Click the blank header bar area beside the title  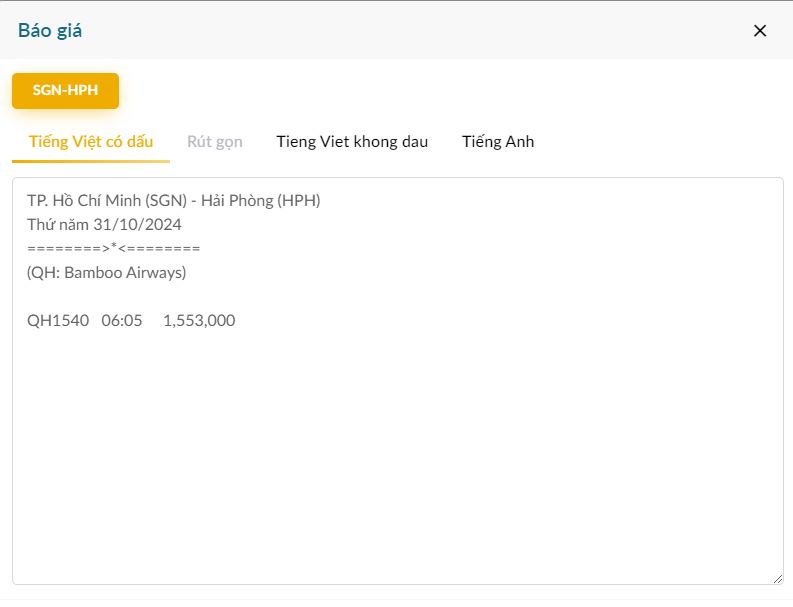400,30
